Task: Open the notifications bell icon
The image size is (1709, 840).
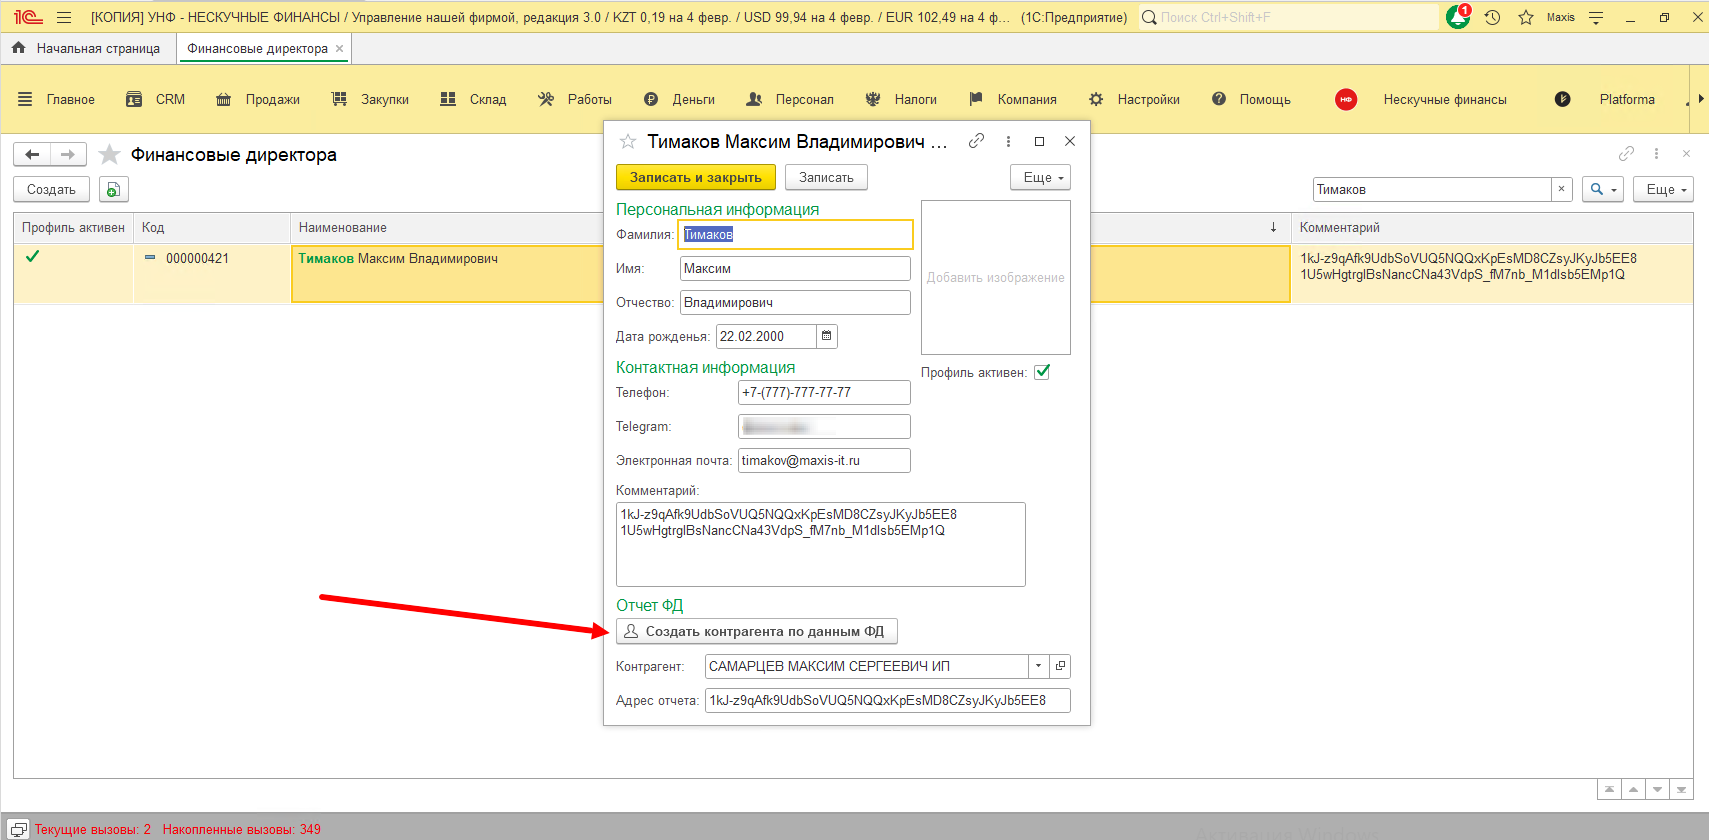Action: click(1458, 17)
